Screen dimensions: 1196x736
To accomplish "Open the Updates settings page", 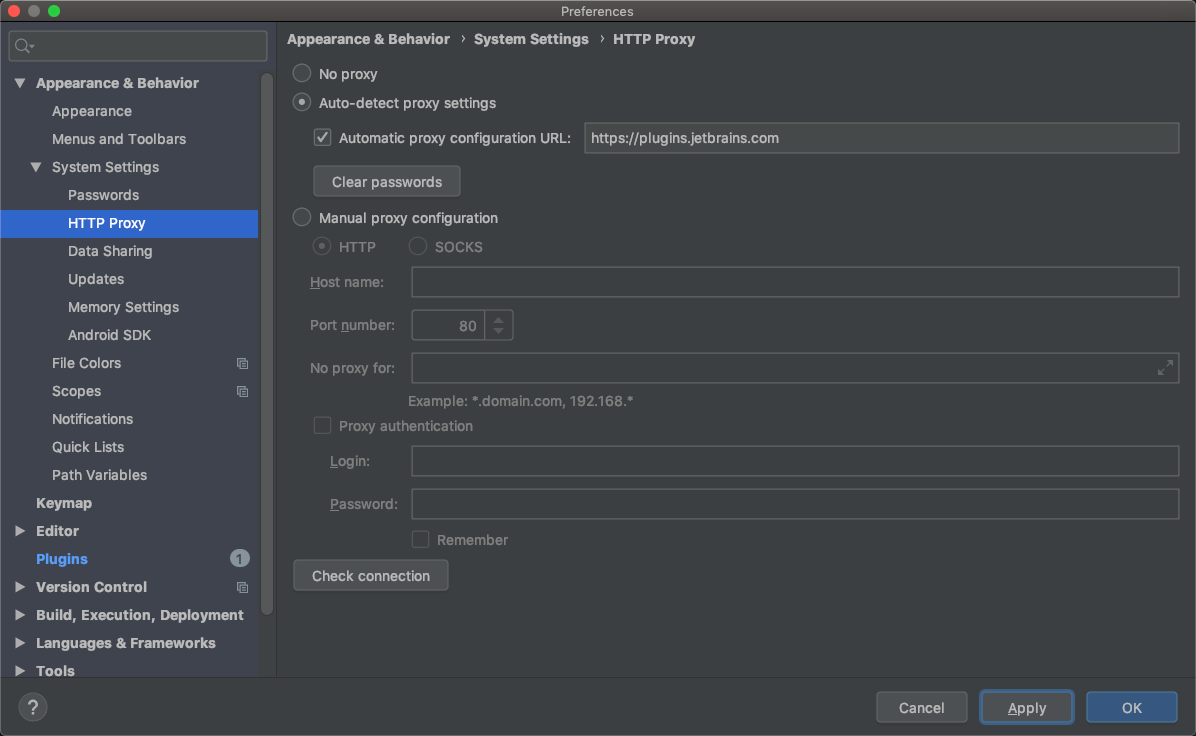I will 96,279.
